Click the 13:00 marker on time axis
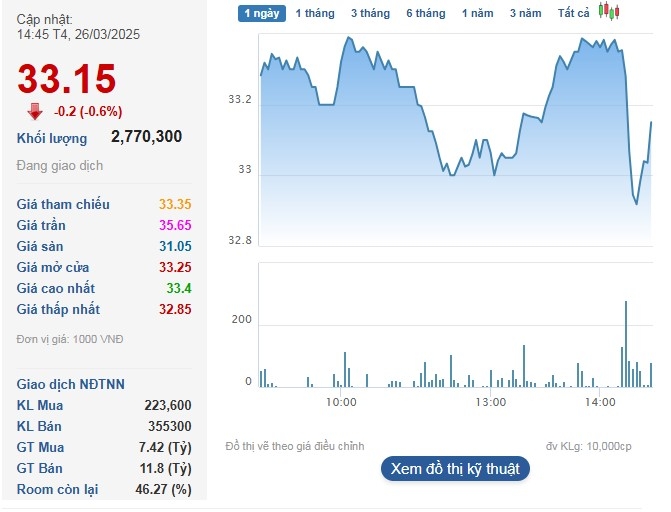The image size is (671, 512). 490,402
